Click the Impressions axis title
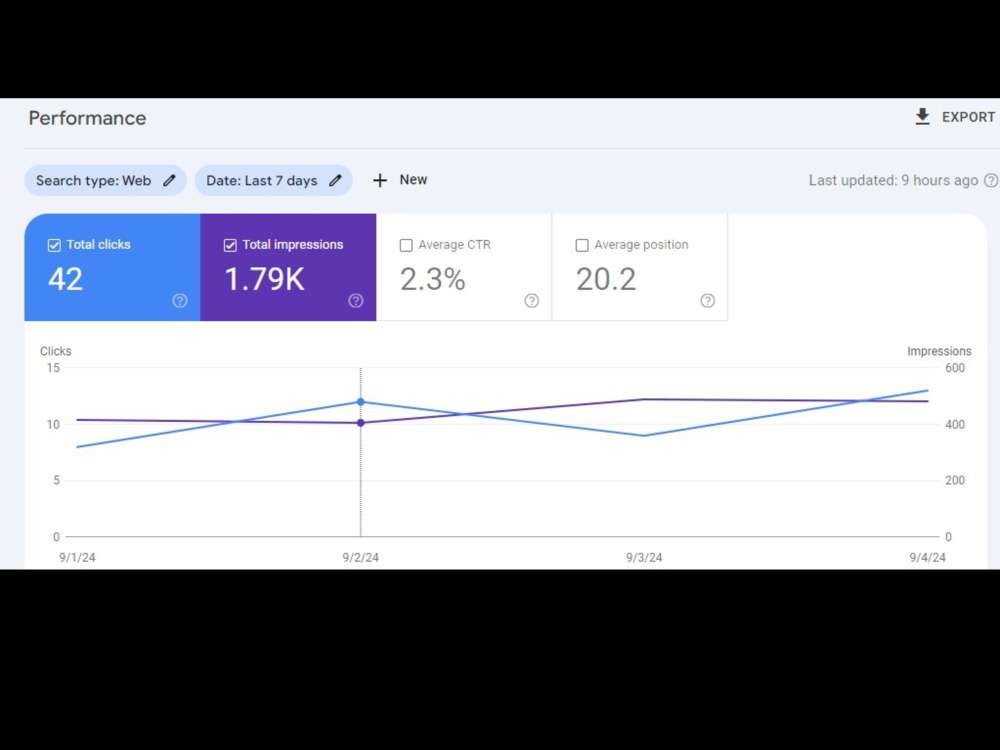Screen dimensions: 1000x750 click(939, 351)
